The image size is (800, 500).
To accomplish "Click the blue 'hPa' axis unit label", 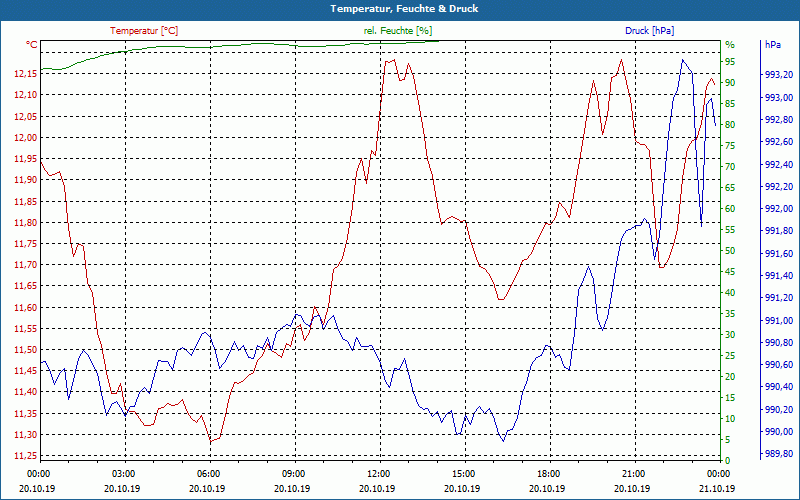I will [x=773, y=44].
